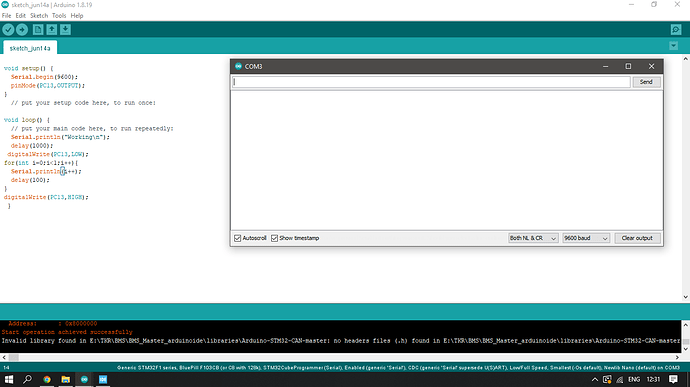Open the notification center icon
This screenshot has width=690, height=387.
click(x=673, y=380)
